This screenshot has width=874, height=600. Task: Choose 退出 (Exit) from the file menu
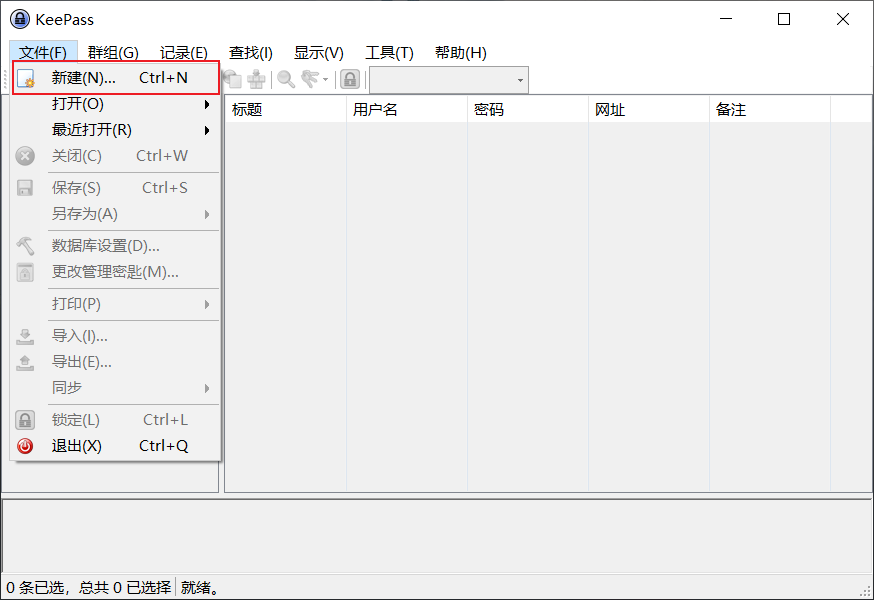coord(77,446)
